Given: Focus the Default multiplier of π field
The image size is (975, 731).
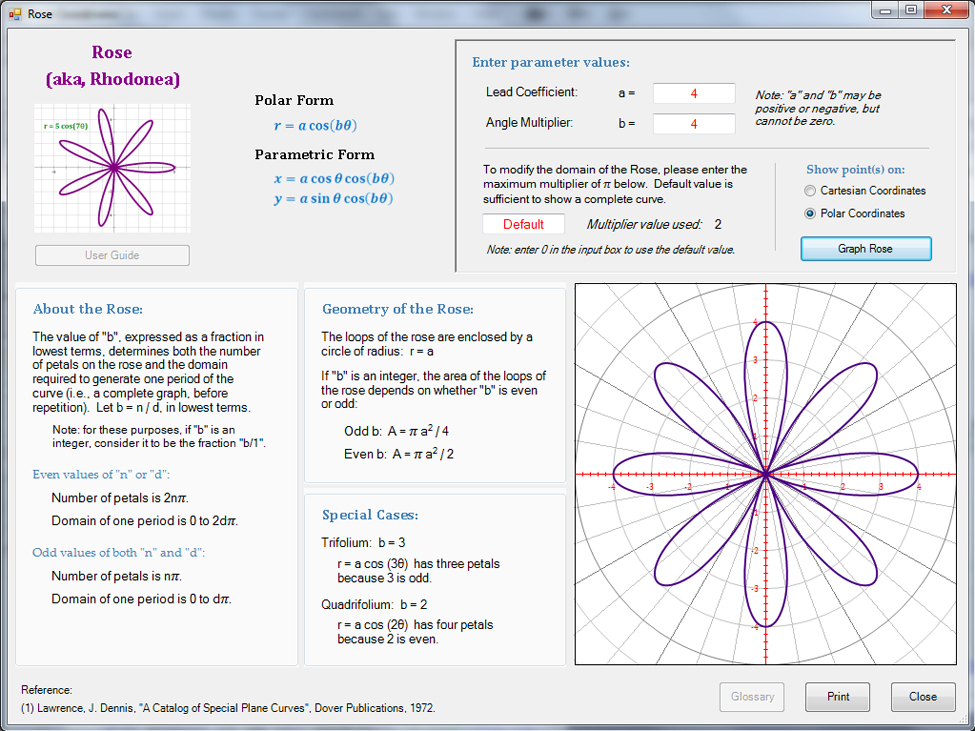Looking at the screenshot, I should click(x=523, y=224).
